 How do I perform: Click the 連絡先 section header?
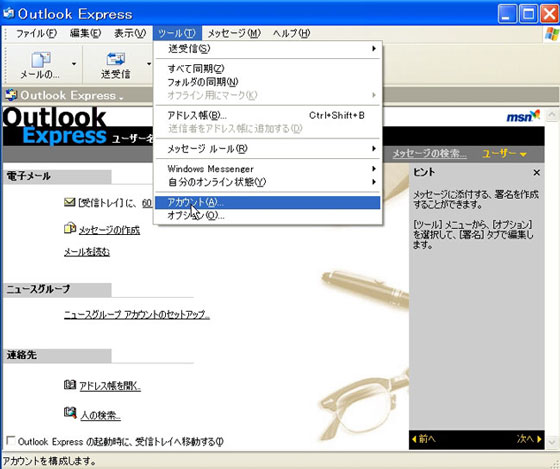tap(57, 355)
